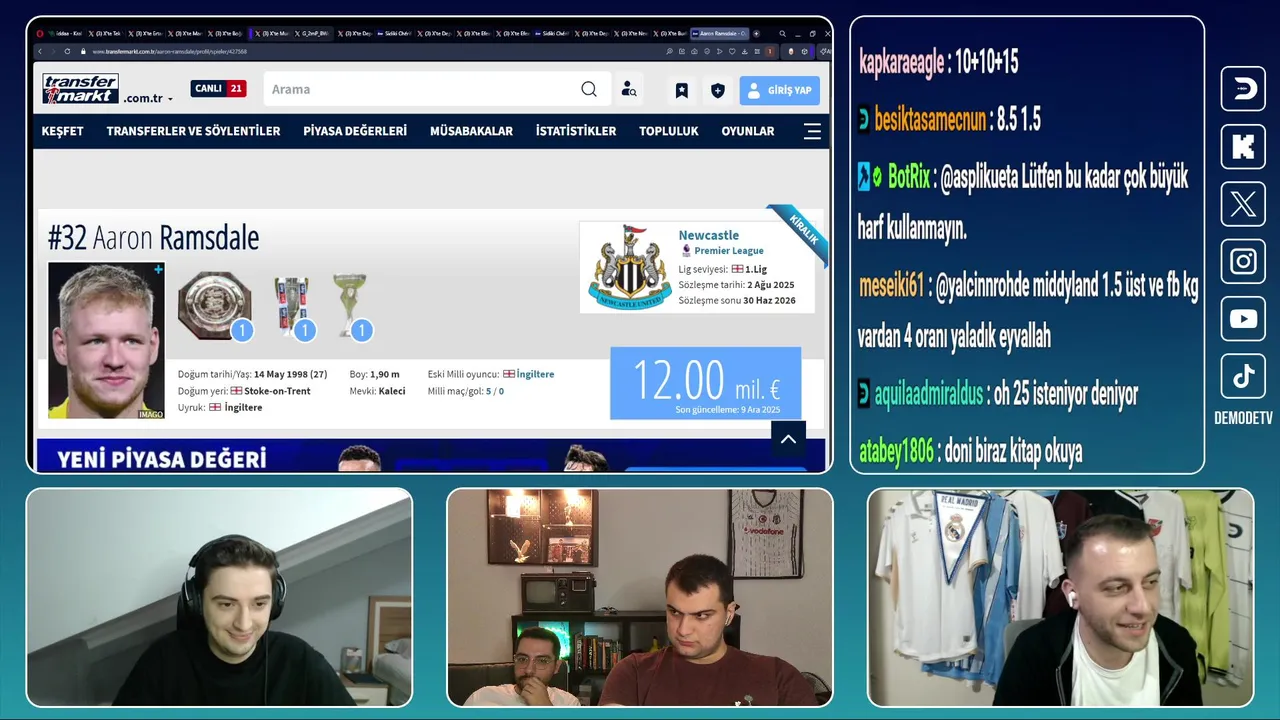Screen dimensions: 1280x720
Task: Open the Newcastle club link
Action: (708, 235)
